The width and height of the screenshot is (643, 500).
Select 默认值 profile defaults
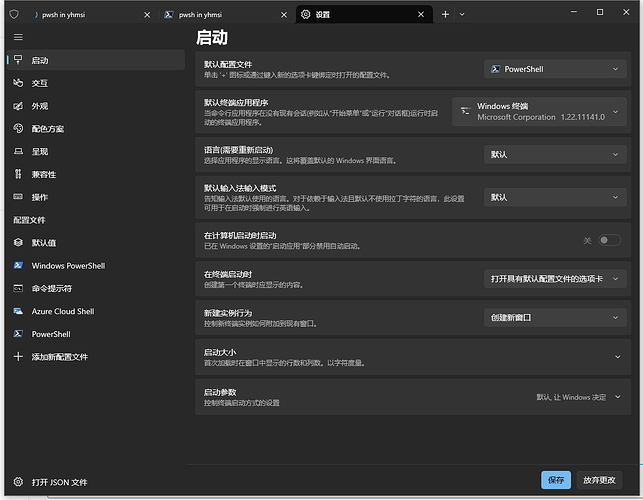(x=96, y=243)
